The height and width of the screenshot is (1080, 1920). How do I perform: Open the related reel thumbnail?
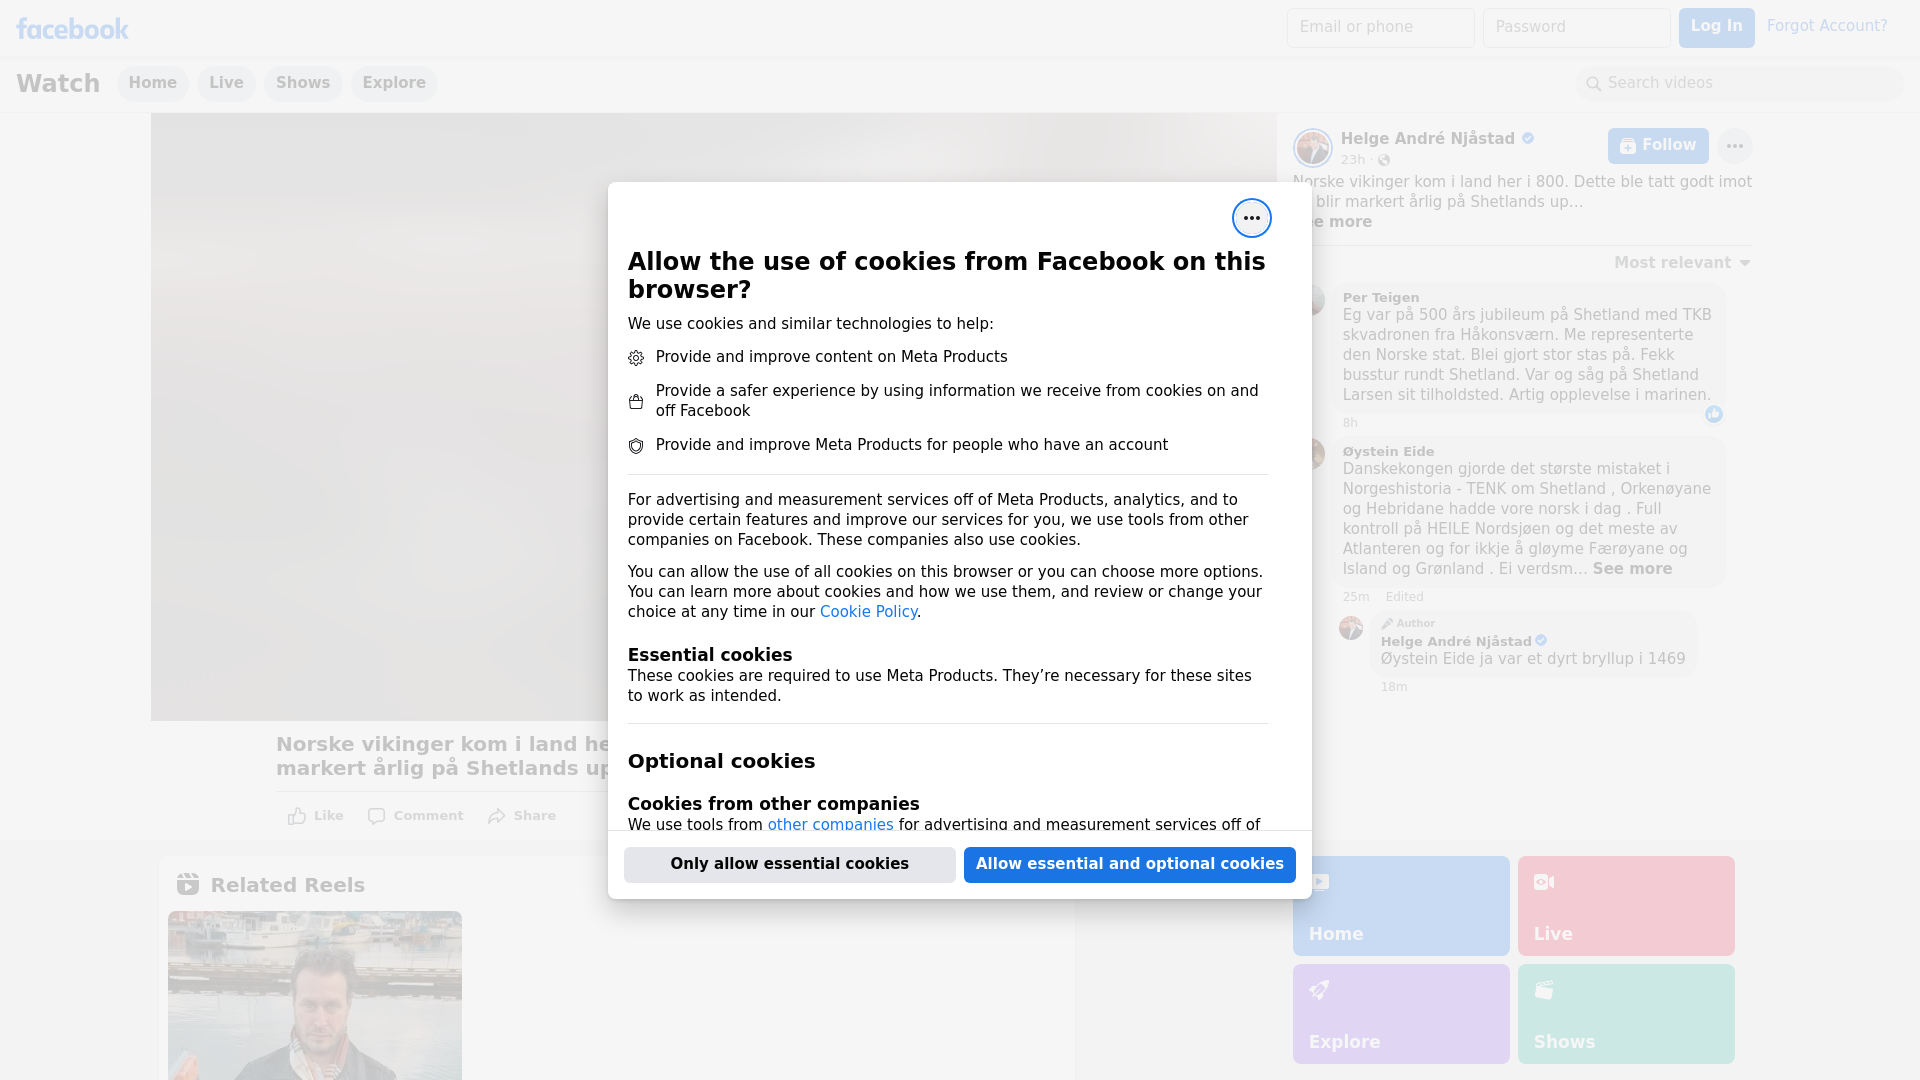[x=315, y=995]
